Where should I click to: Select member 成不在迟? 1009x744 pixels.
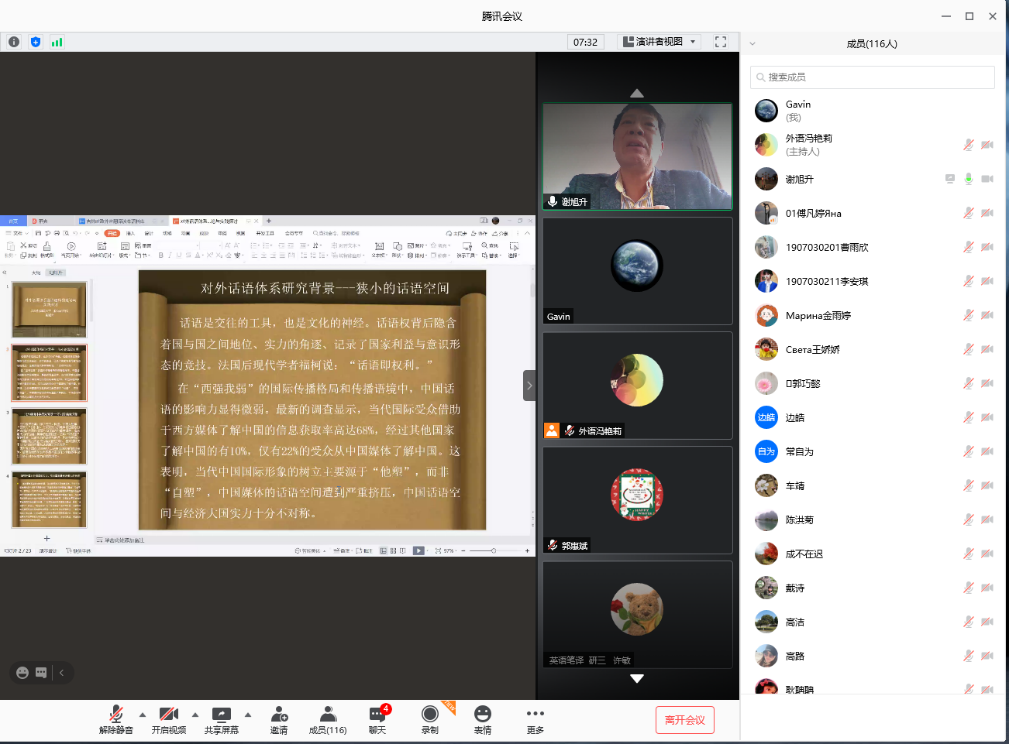(874, 554)
